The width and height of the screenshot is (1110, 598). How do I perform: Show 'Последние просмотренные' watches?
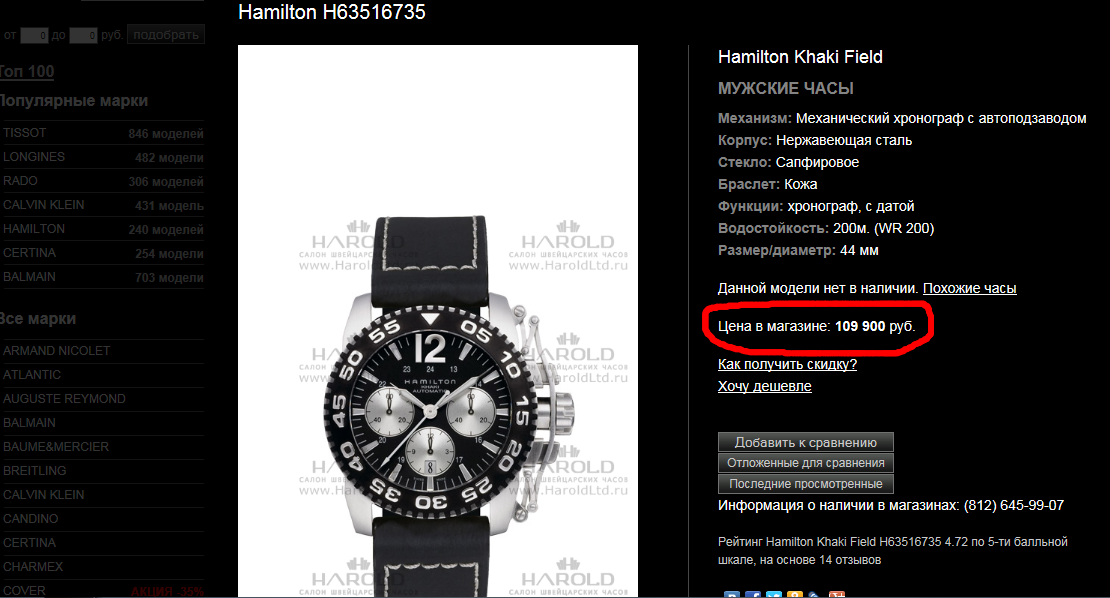pyautogui.click(x=806, y=484)
